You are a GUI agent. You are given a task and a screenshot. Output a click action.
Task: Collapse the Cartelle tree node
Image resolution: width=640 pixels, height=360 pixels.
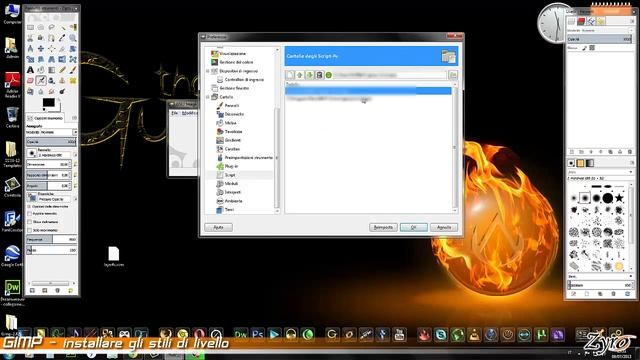207,97
